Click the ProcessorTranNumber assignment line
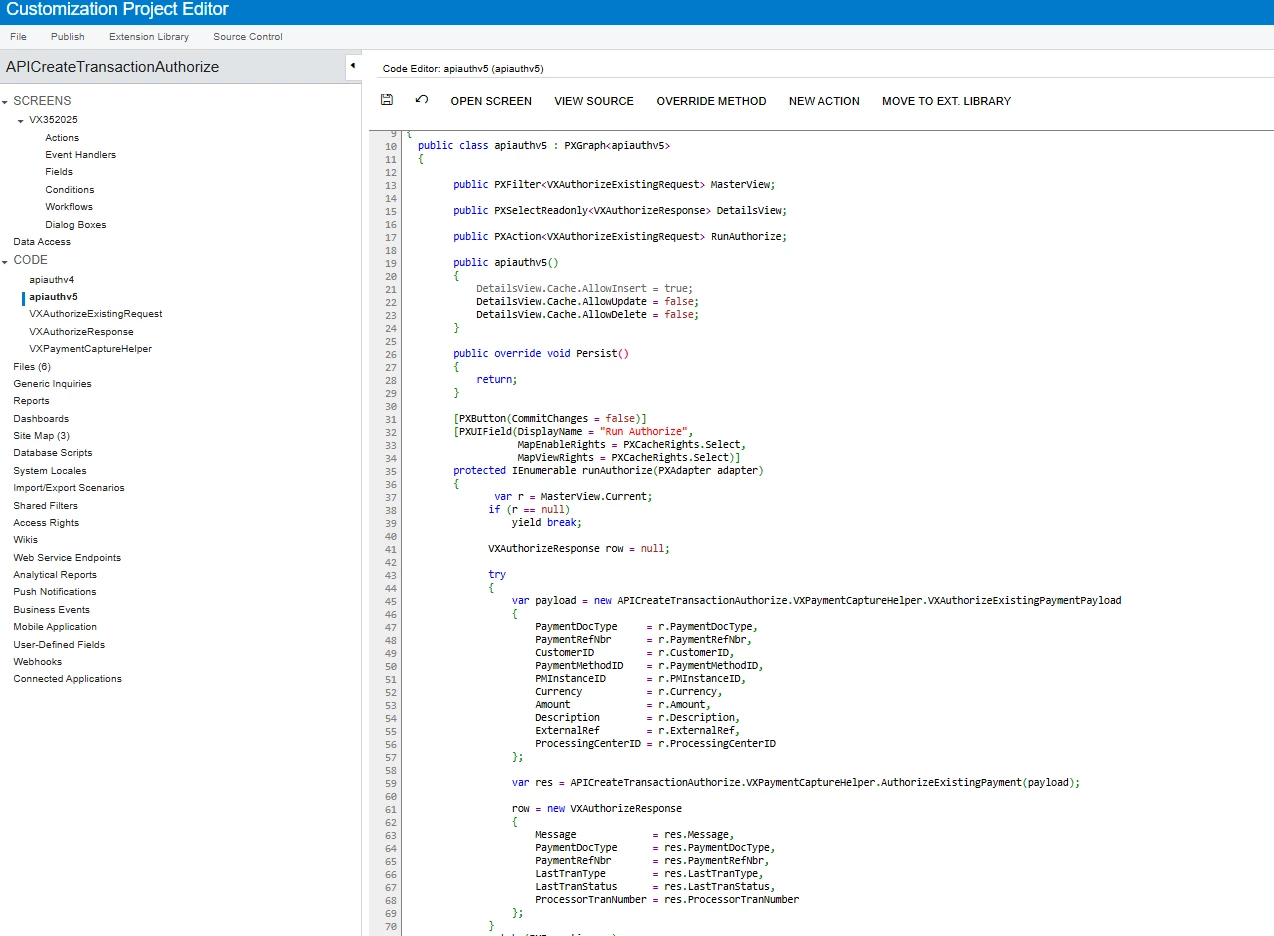Viewport: 1274px width, 936px height. coord(667,900)
